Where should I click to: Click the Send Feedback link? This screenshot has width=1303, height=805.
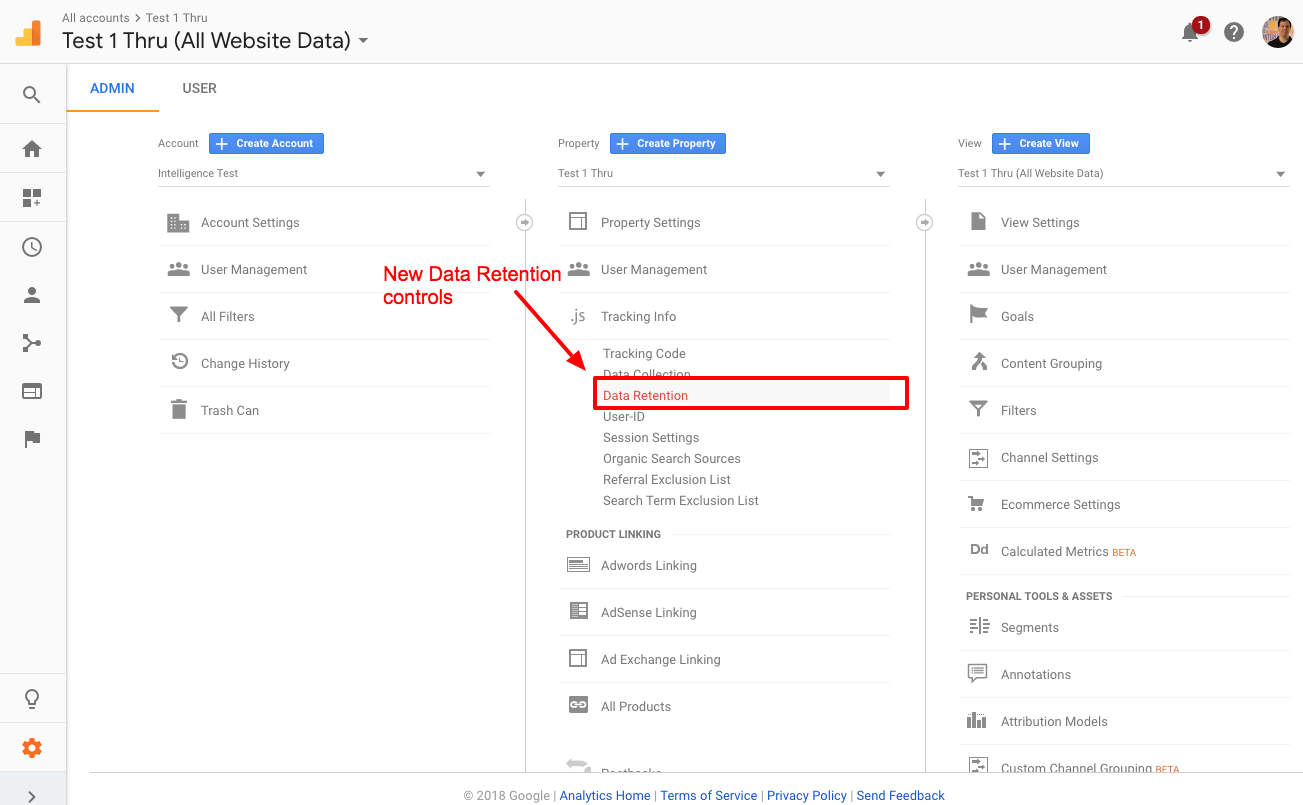click(901, 796)
